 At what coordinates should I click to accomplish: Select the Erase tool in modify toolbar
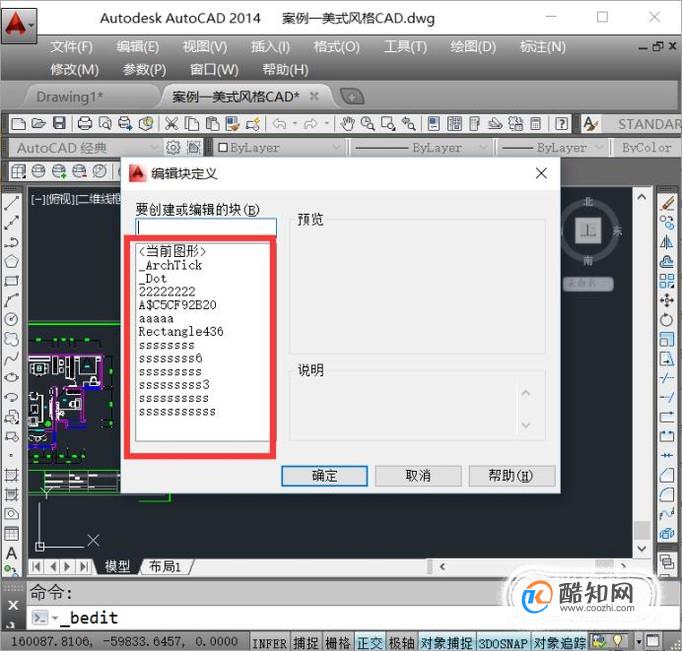coord(667,203)
